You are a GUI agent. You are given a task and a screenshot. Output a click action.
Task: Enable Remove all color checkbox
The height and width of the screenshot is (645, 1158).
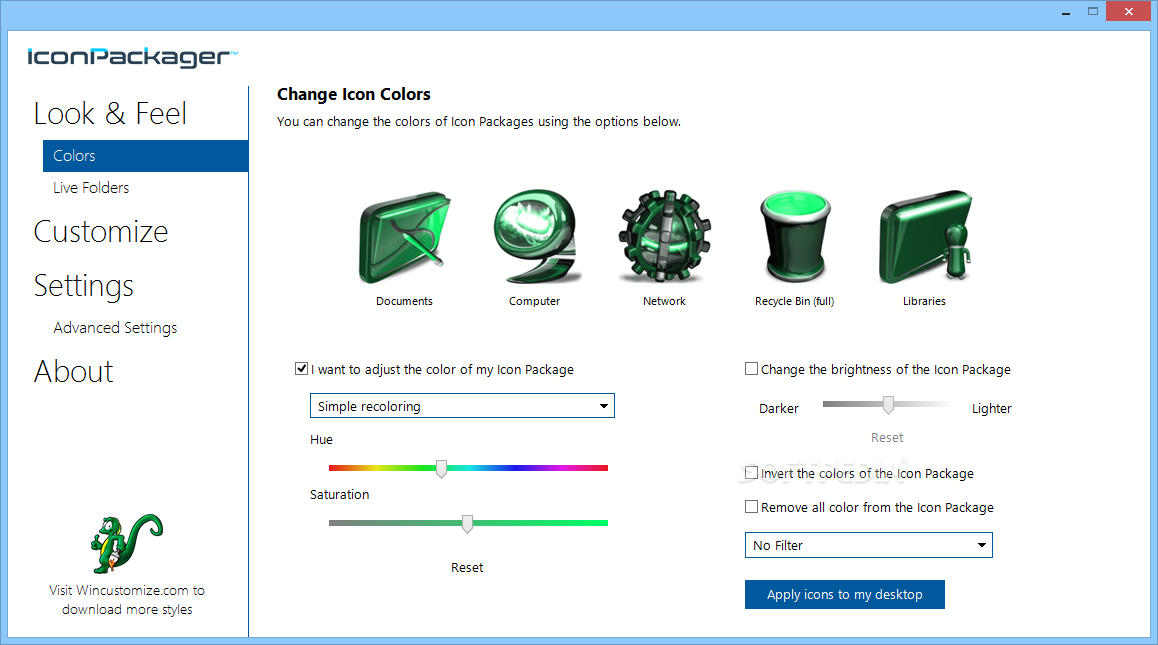click(x=751, y=507)
